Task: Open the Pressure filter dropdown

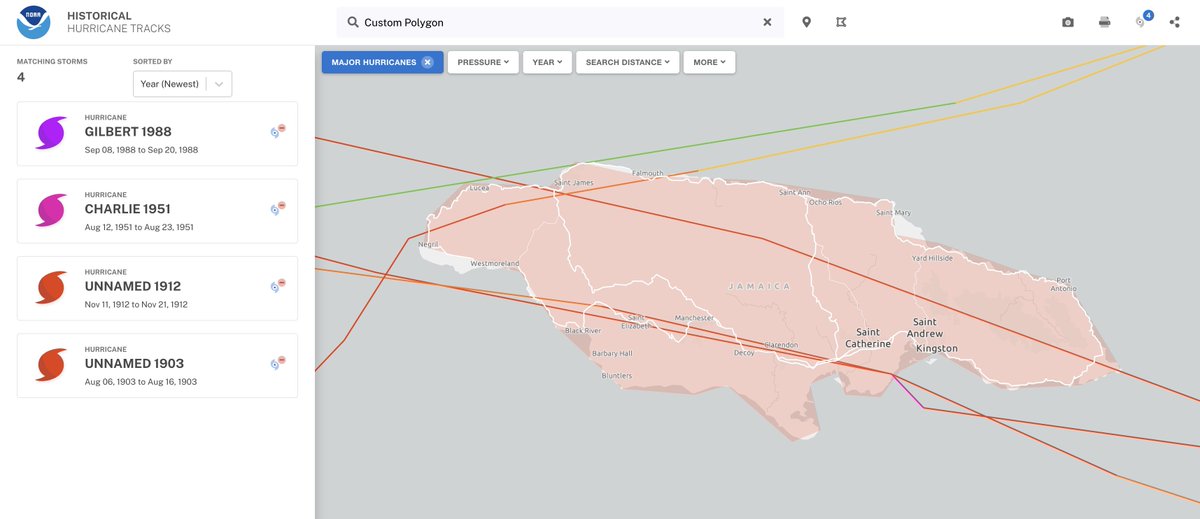Action: coord(483,62)
